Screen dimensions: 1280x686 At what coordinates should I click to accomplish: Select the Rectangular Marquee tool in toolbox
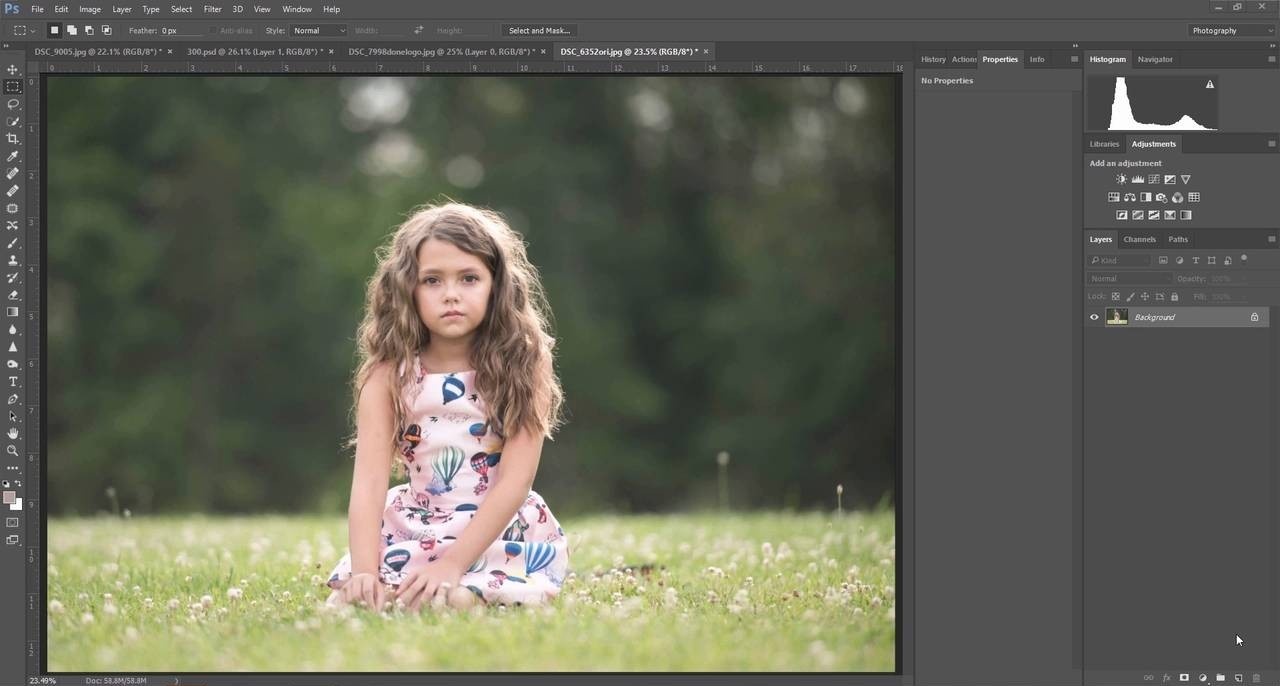13,87
